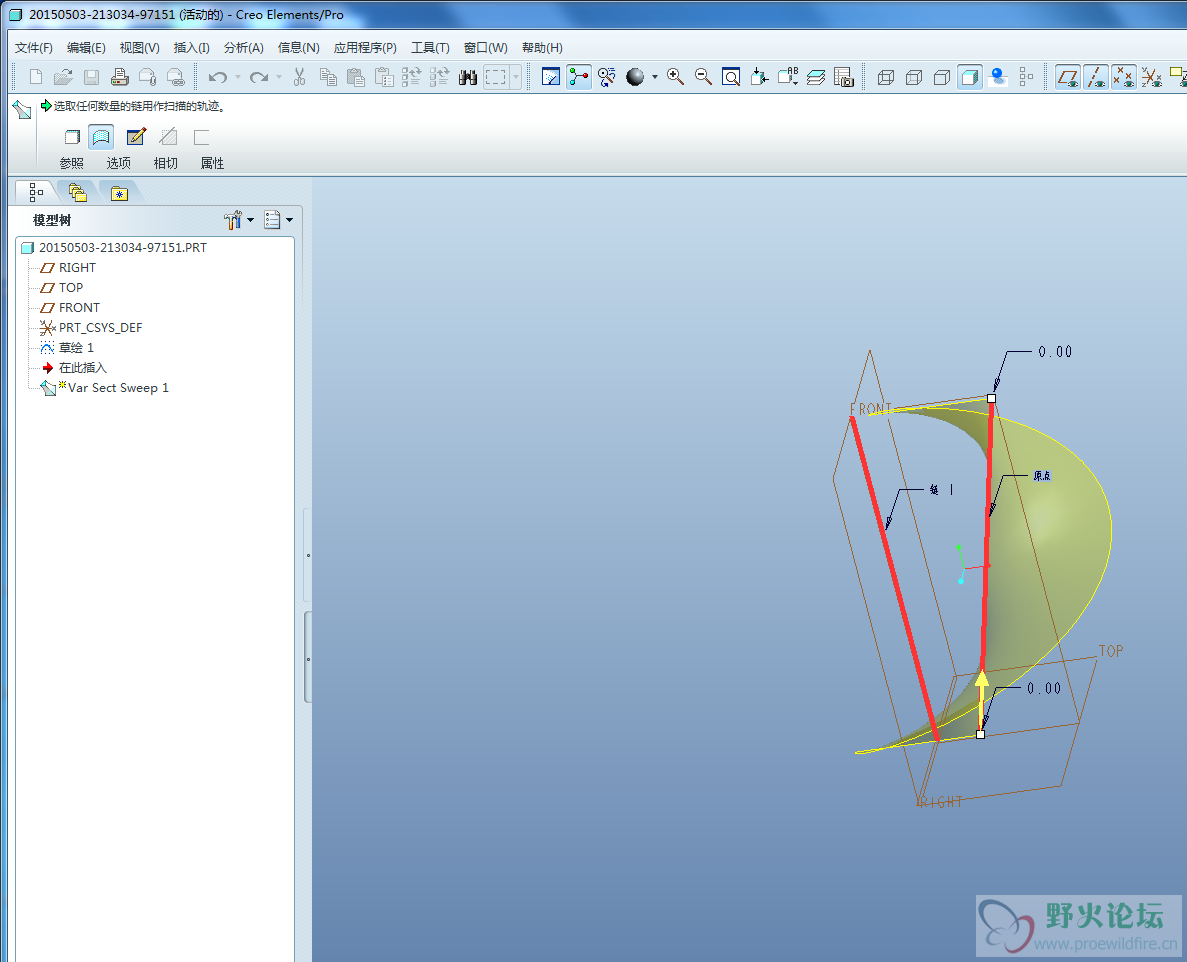Switch to the folder browser navigator tab
The width and height of the screenshot is (1187, 962).
pyautogui.click(x=77, y=193)
